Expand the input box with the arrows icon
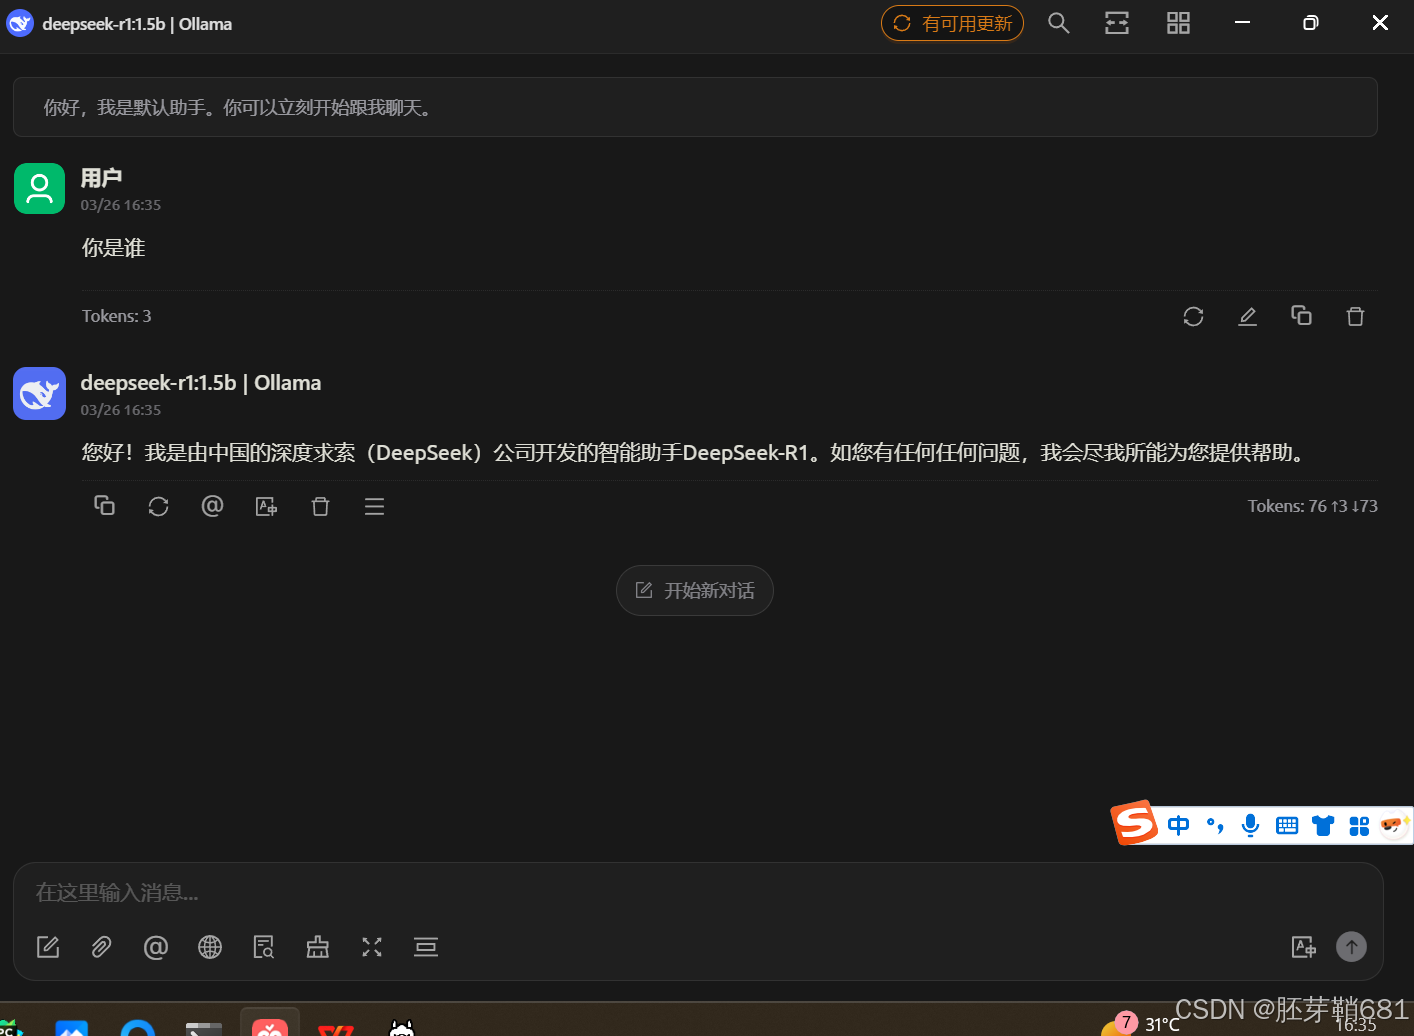This screenshot has height=1036, width=1414. click(x=372, y=947)
